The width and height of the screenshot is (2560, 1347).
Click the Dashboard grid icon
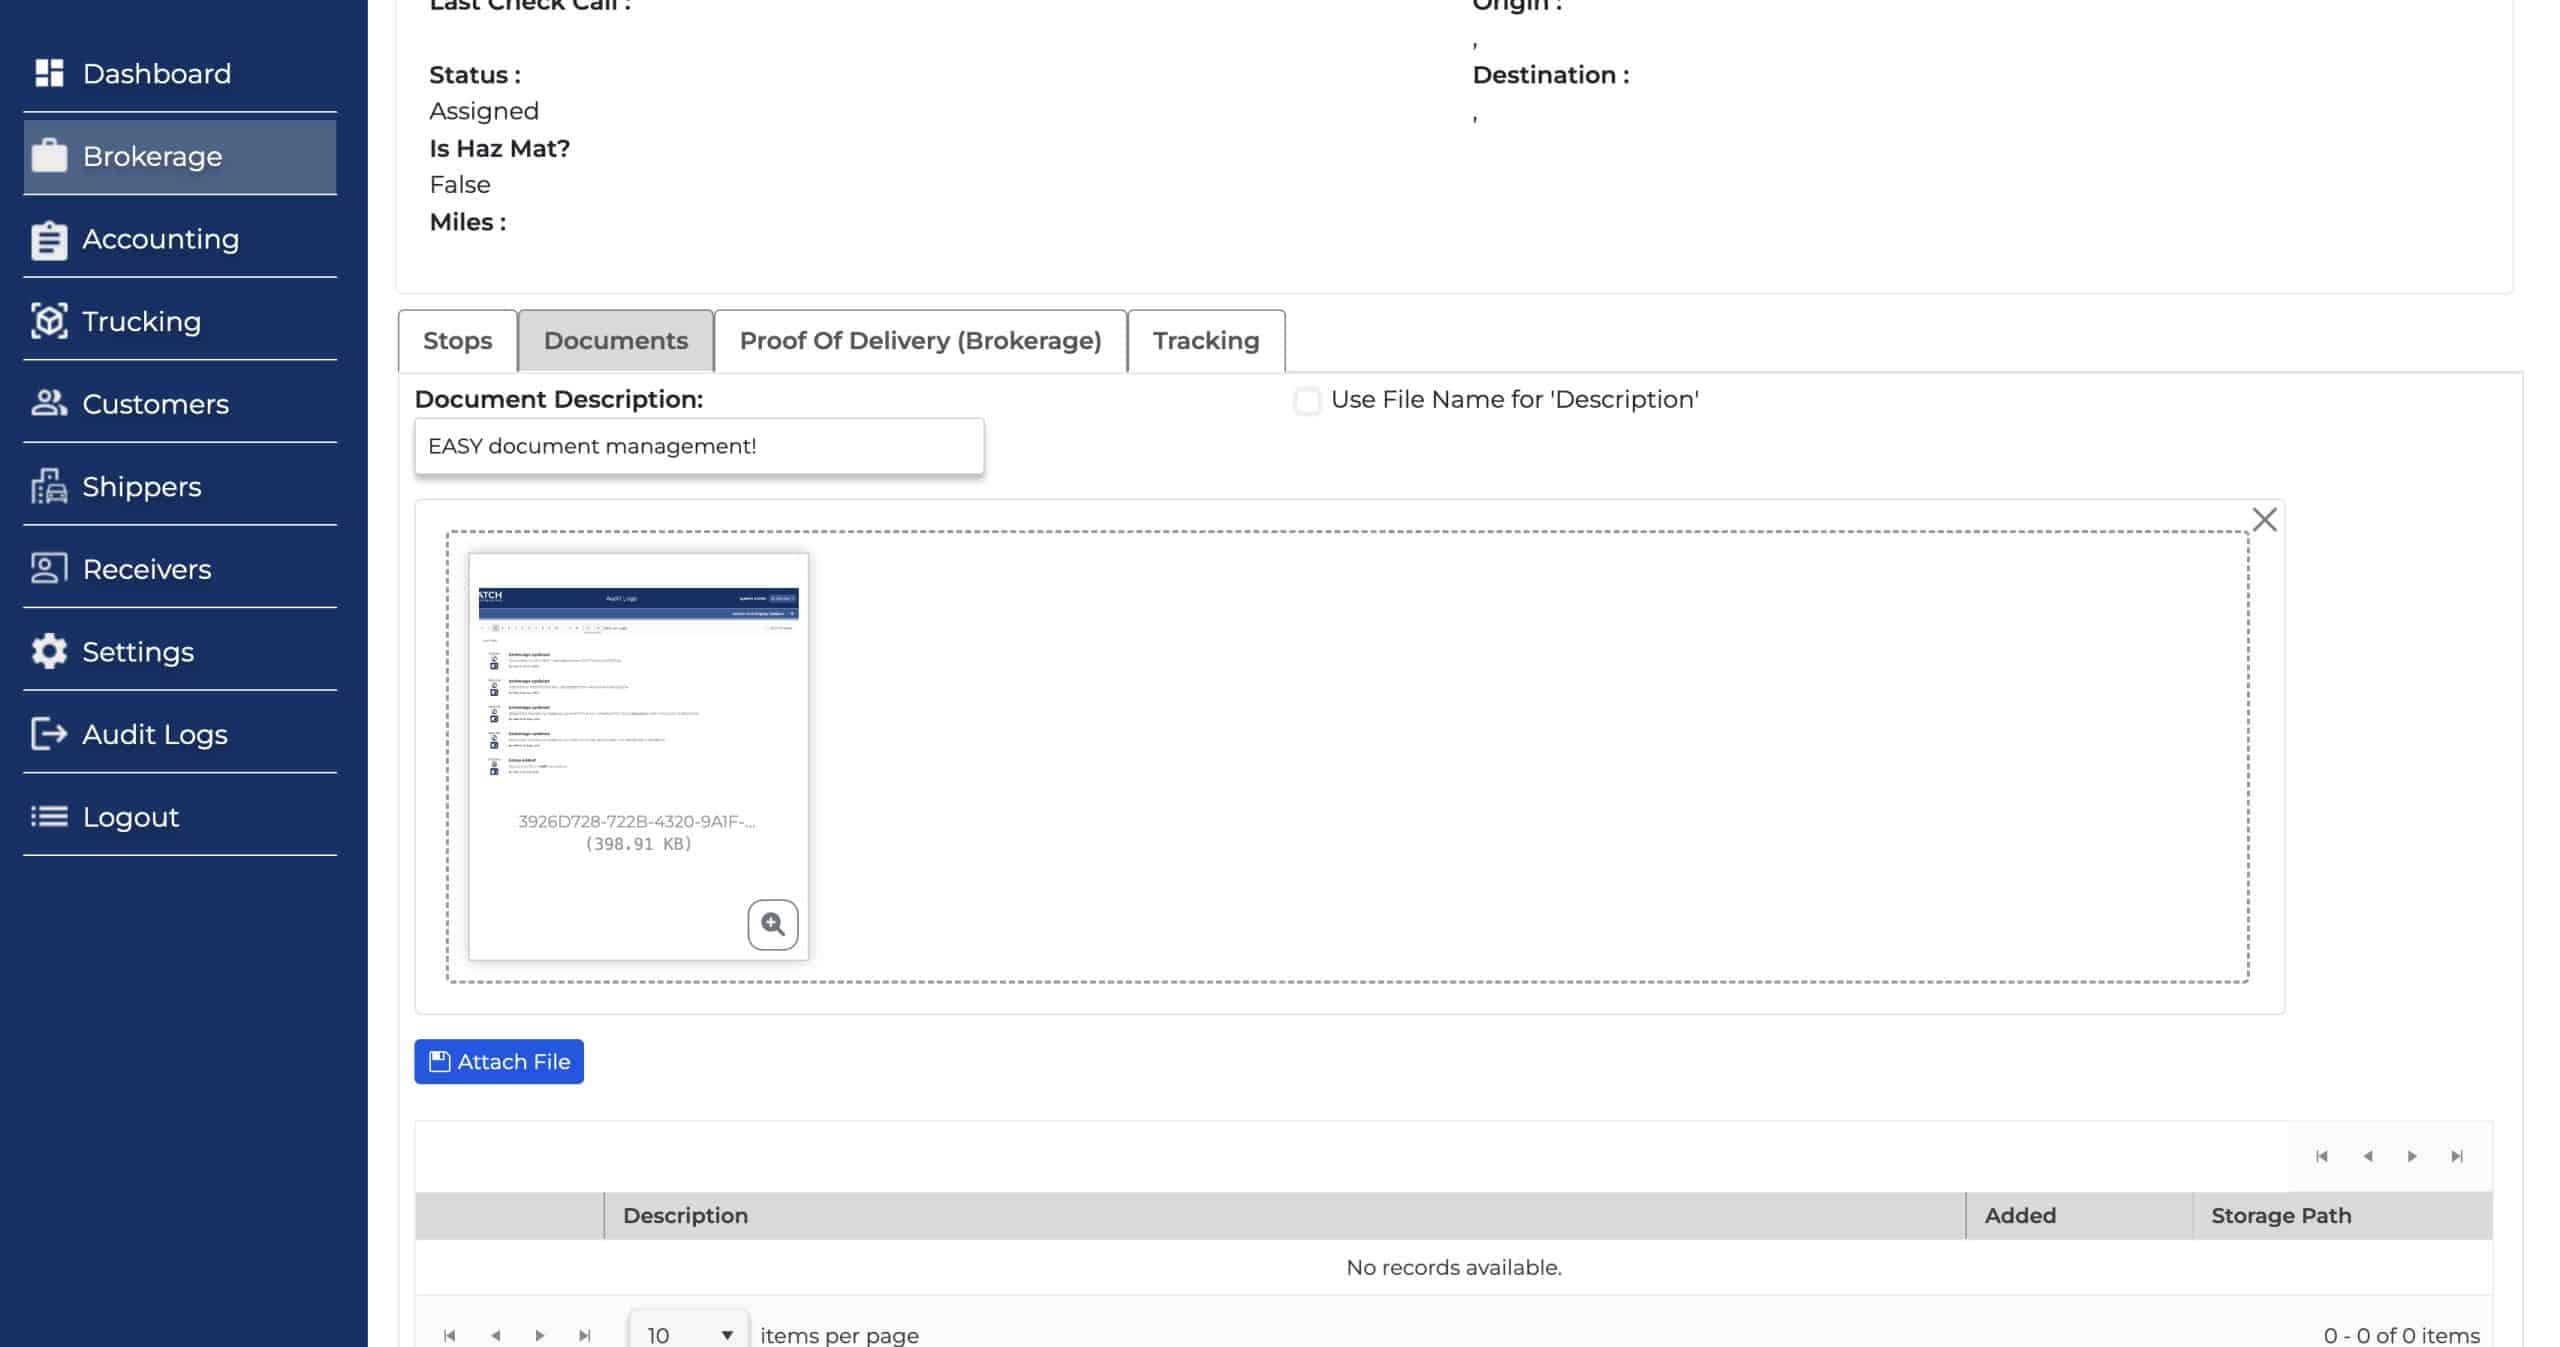(49, 73)
